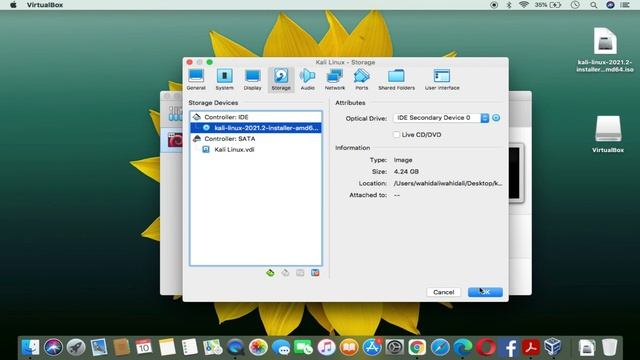Screen dimensions: 640x360
Task: Select the Kali Linux.vdi disk
Action: [x=256, y=149]
